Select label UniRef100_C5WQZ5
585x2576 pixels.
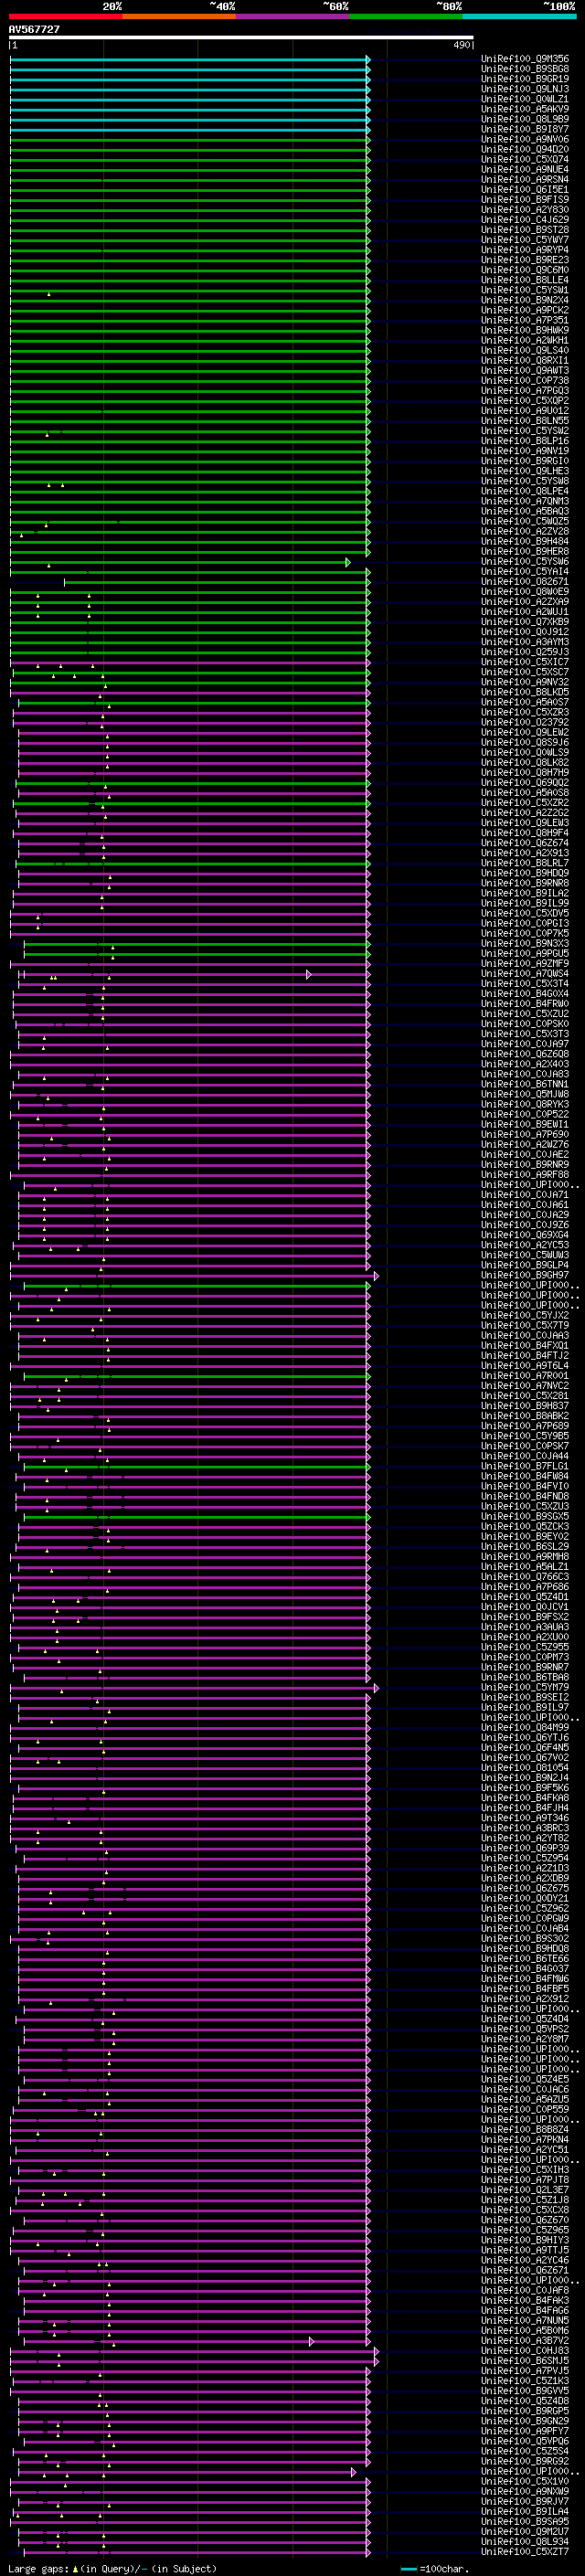tap(525, 521)
